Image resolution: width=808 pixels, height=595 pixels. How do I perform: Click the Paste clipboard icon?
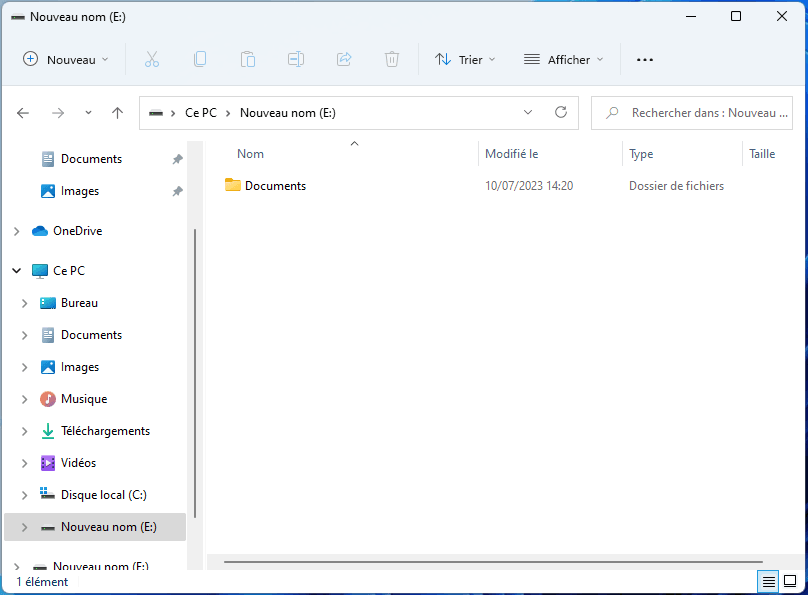(248, 60)
